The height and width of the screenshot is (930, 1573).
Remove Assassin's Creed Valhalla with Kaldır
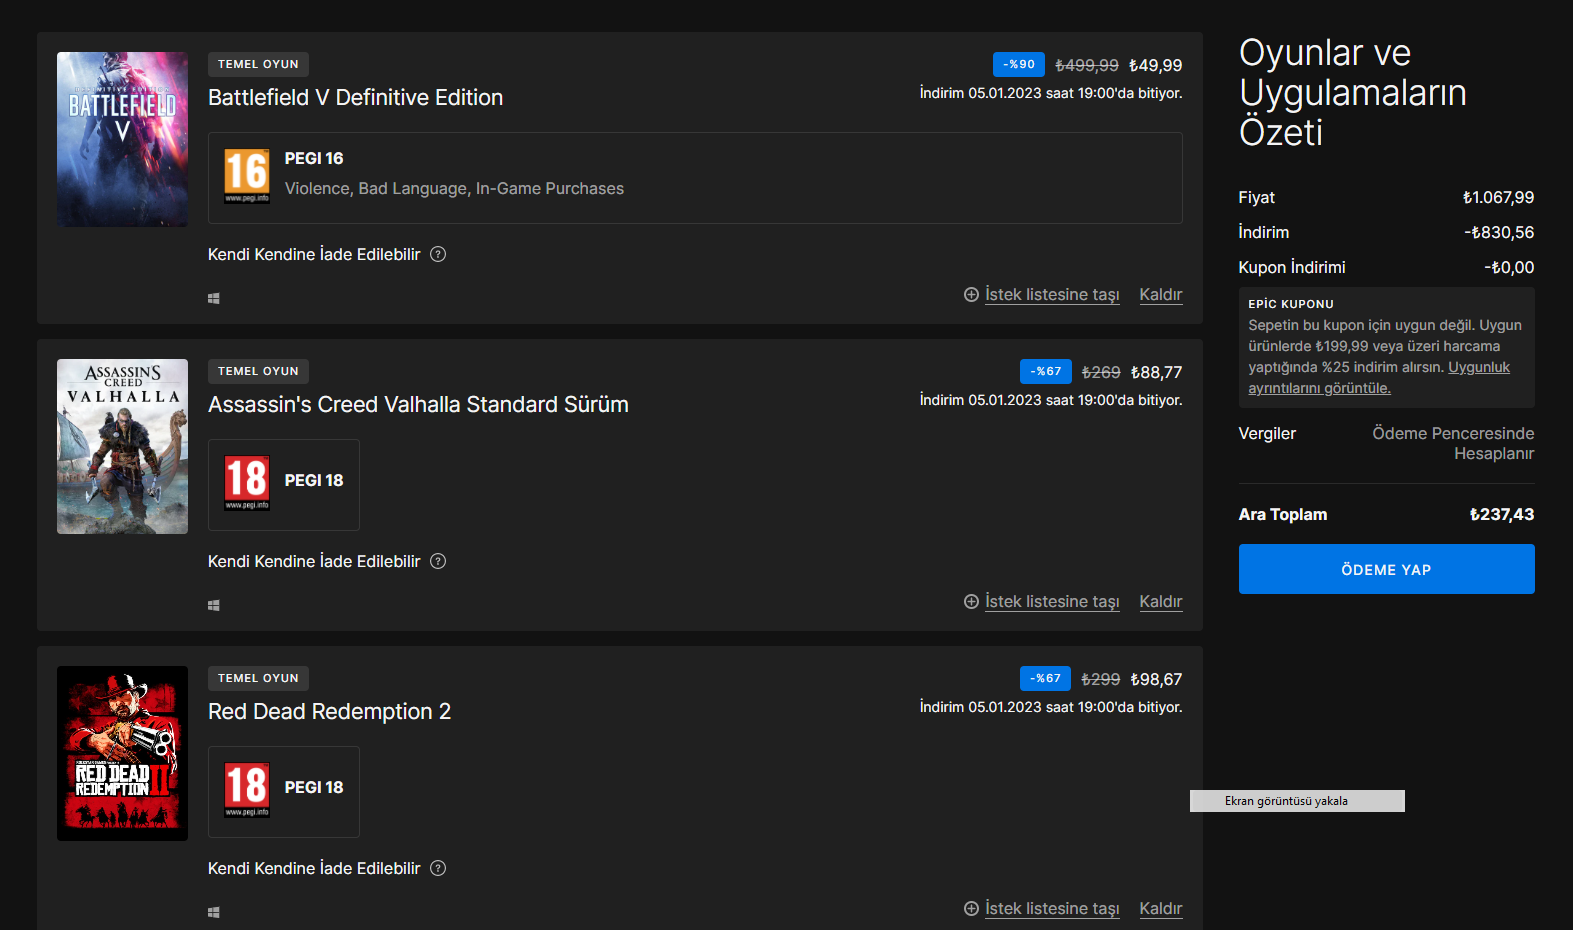coord(1161,601)
